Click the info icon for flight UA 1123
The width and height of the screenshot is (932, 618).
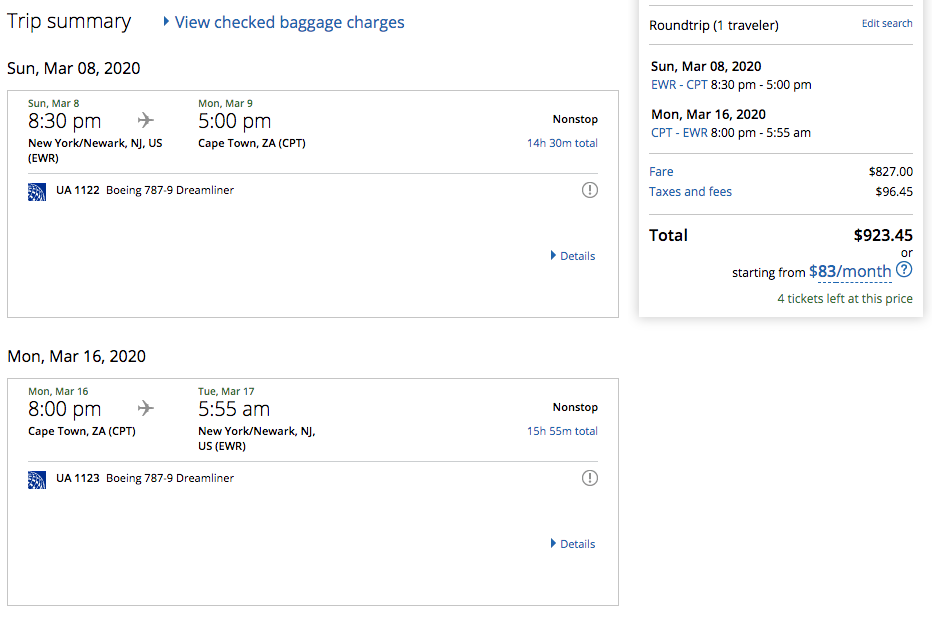point(590,478)
